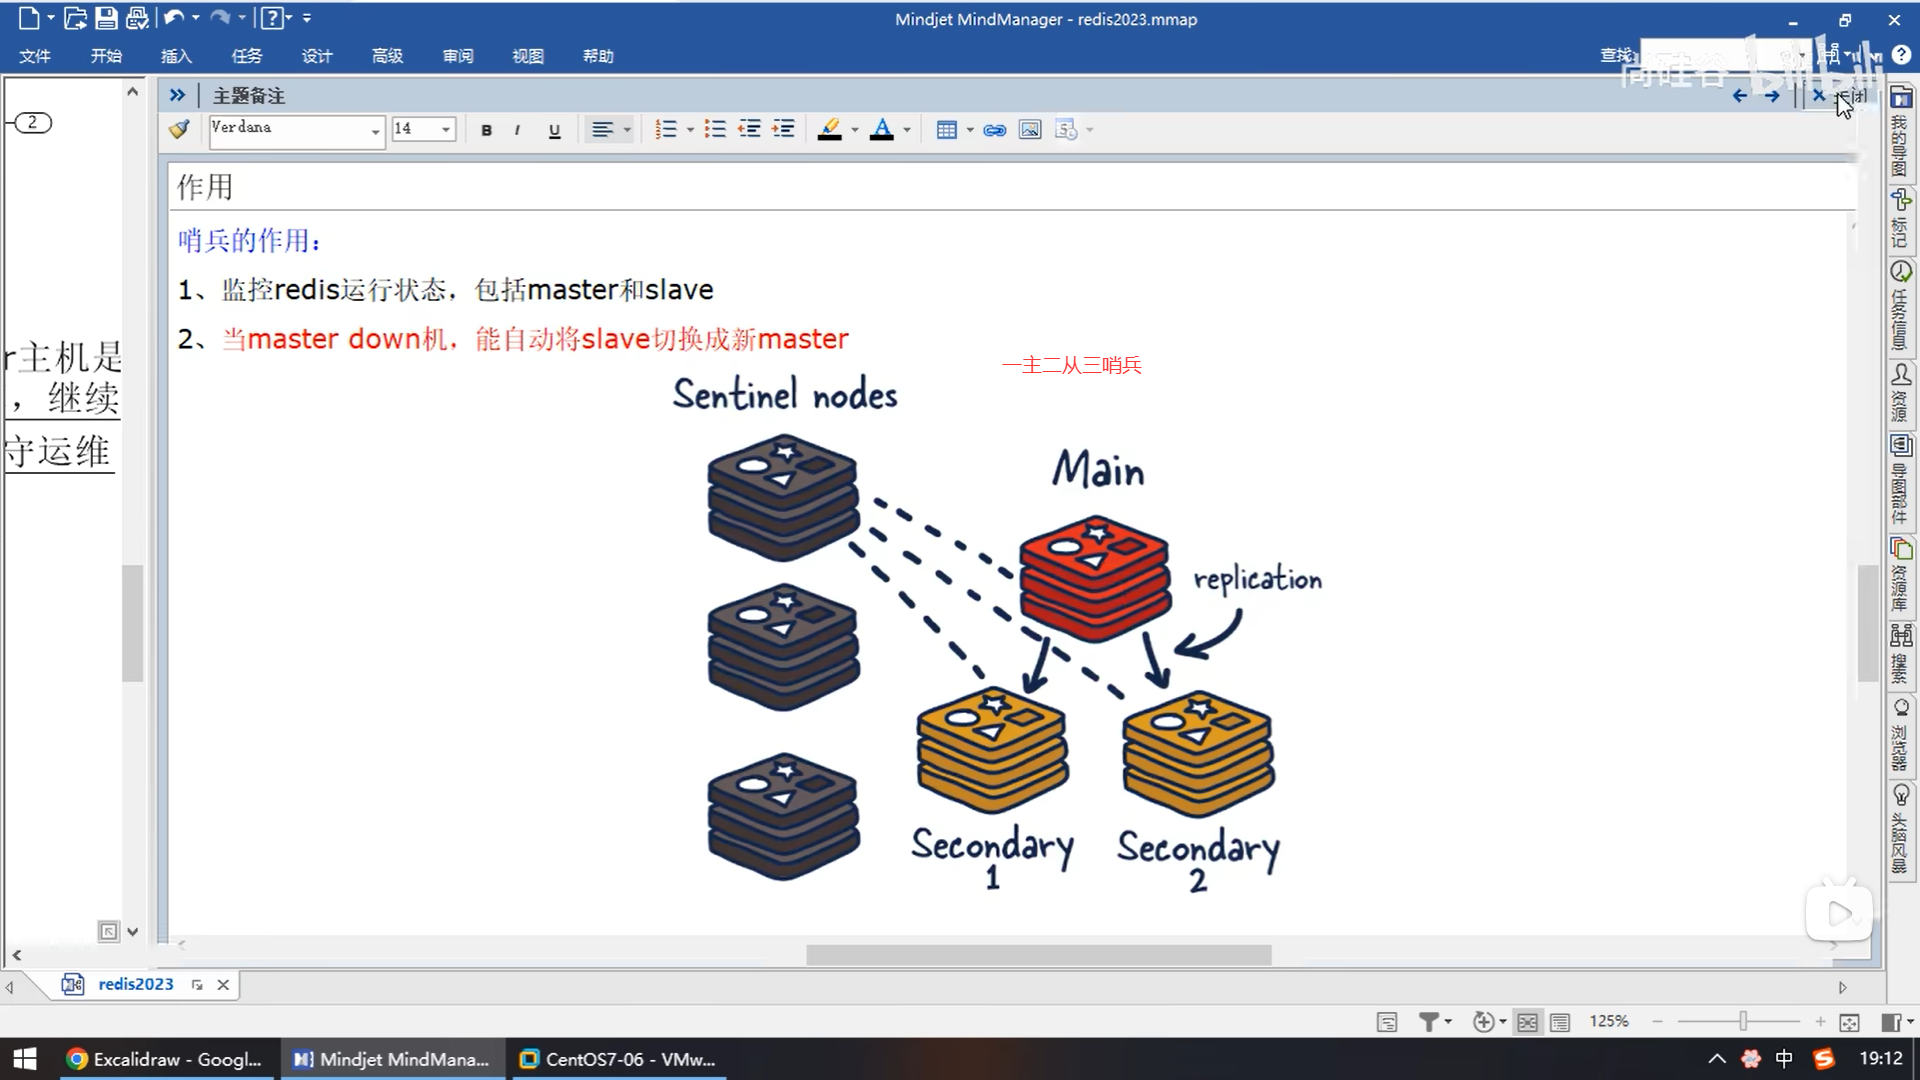Insert a hyperlink in the notes
The width and height of the screenshot is (1920, 1080).
[994, 130]
